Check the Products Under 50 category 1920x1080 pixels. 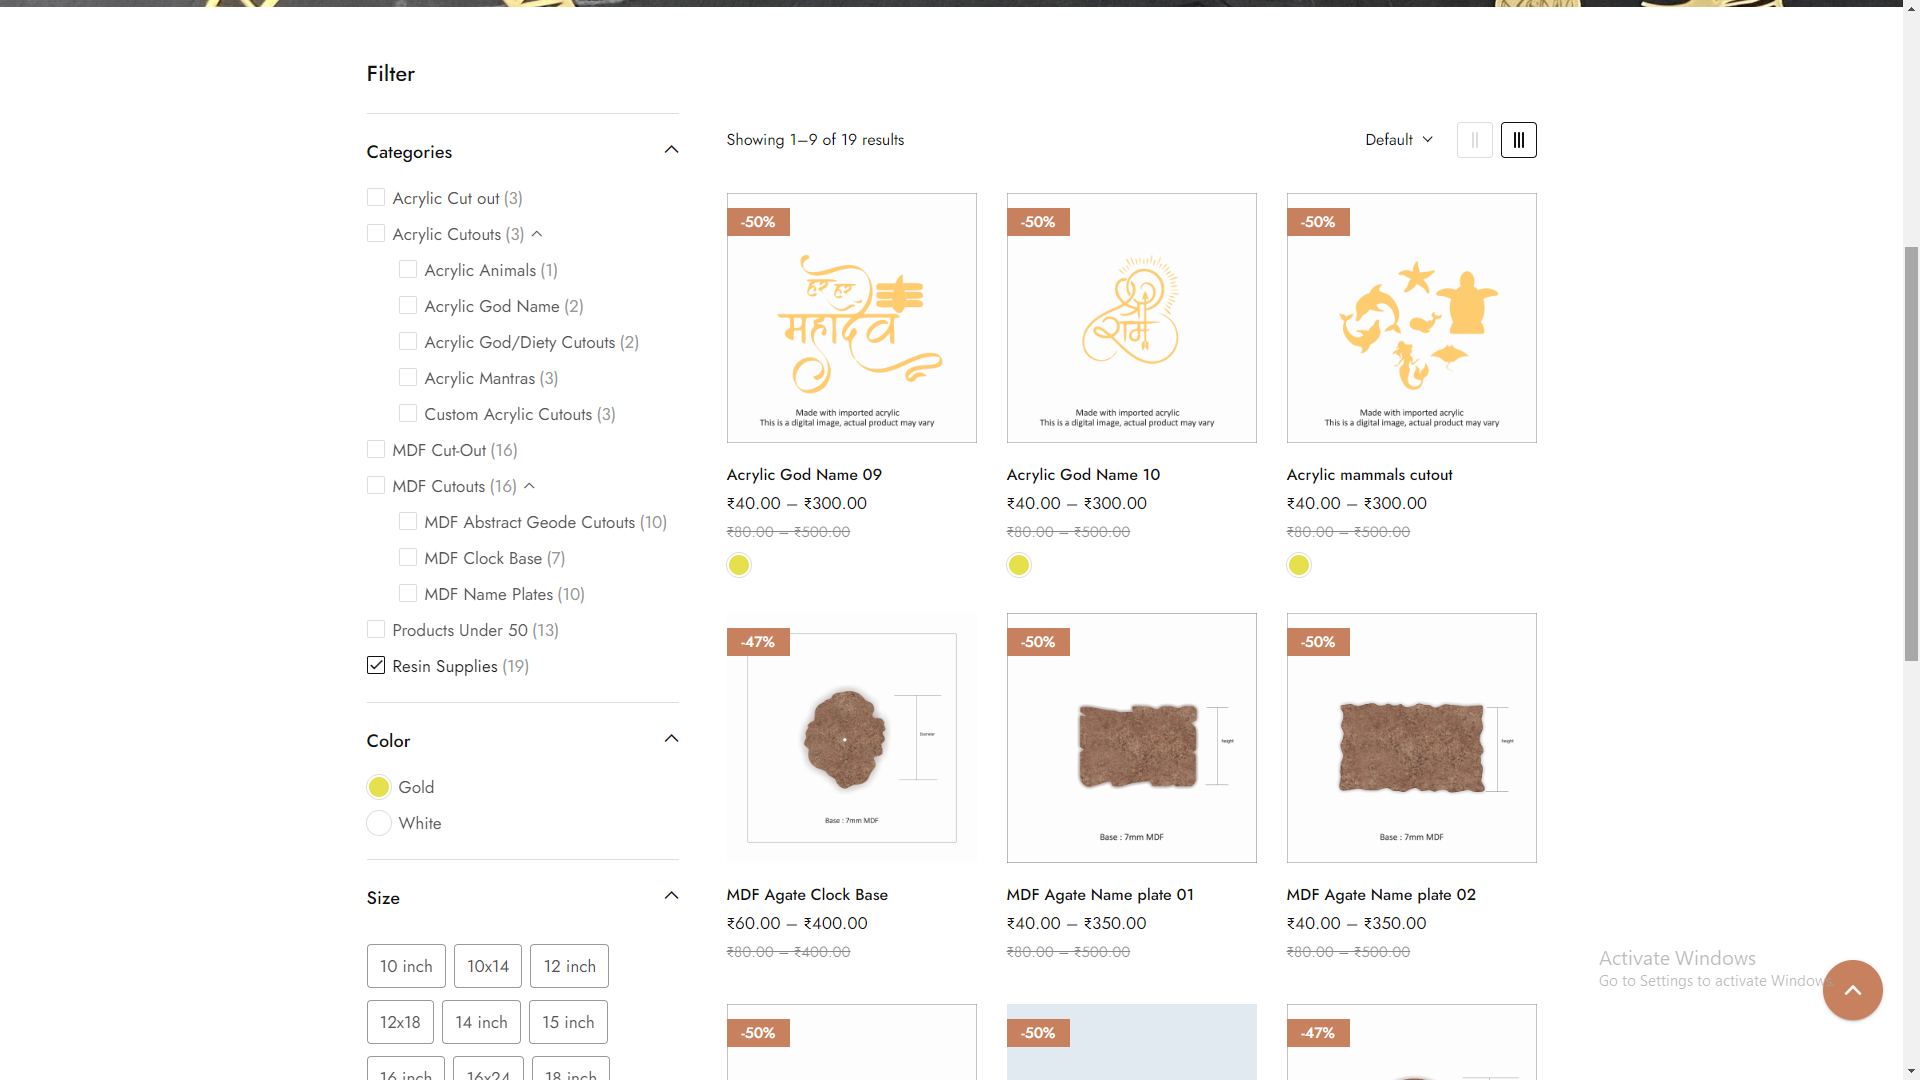click(x=376, y=630)
